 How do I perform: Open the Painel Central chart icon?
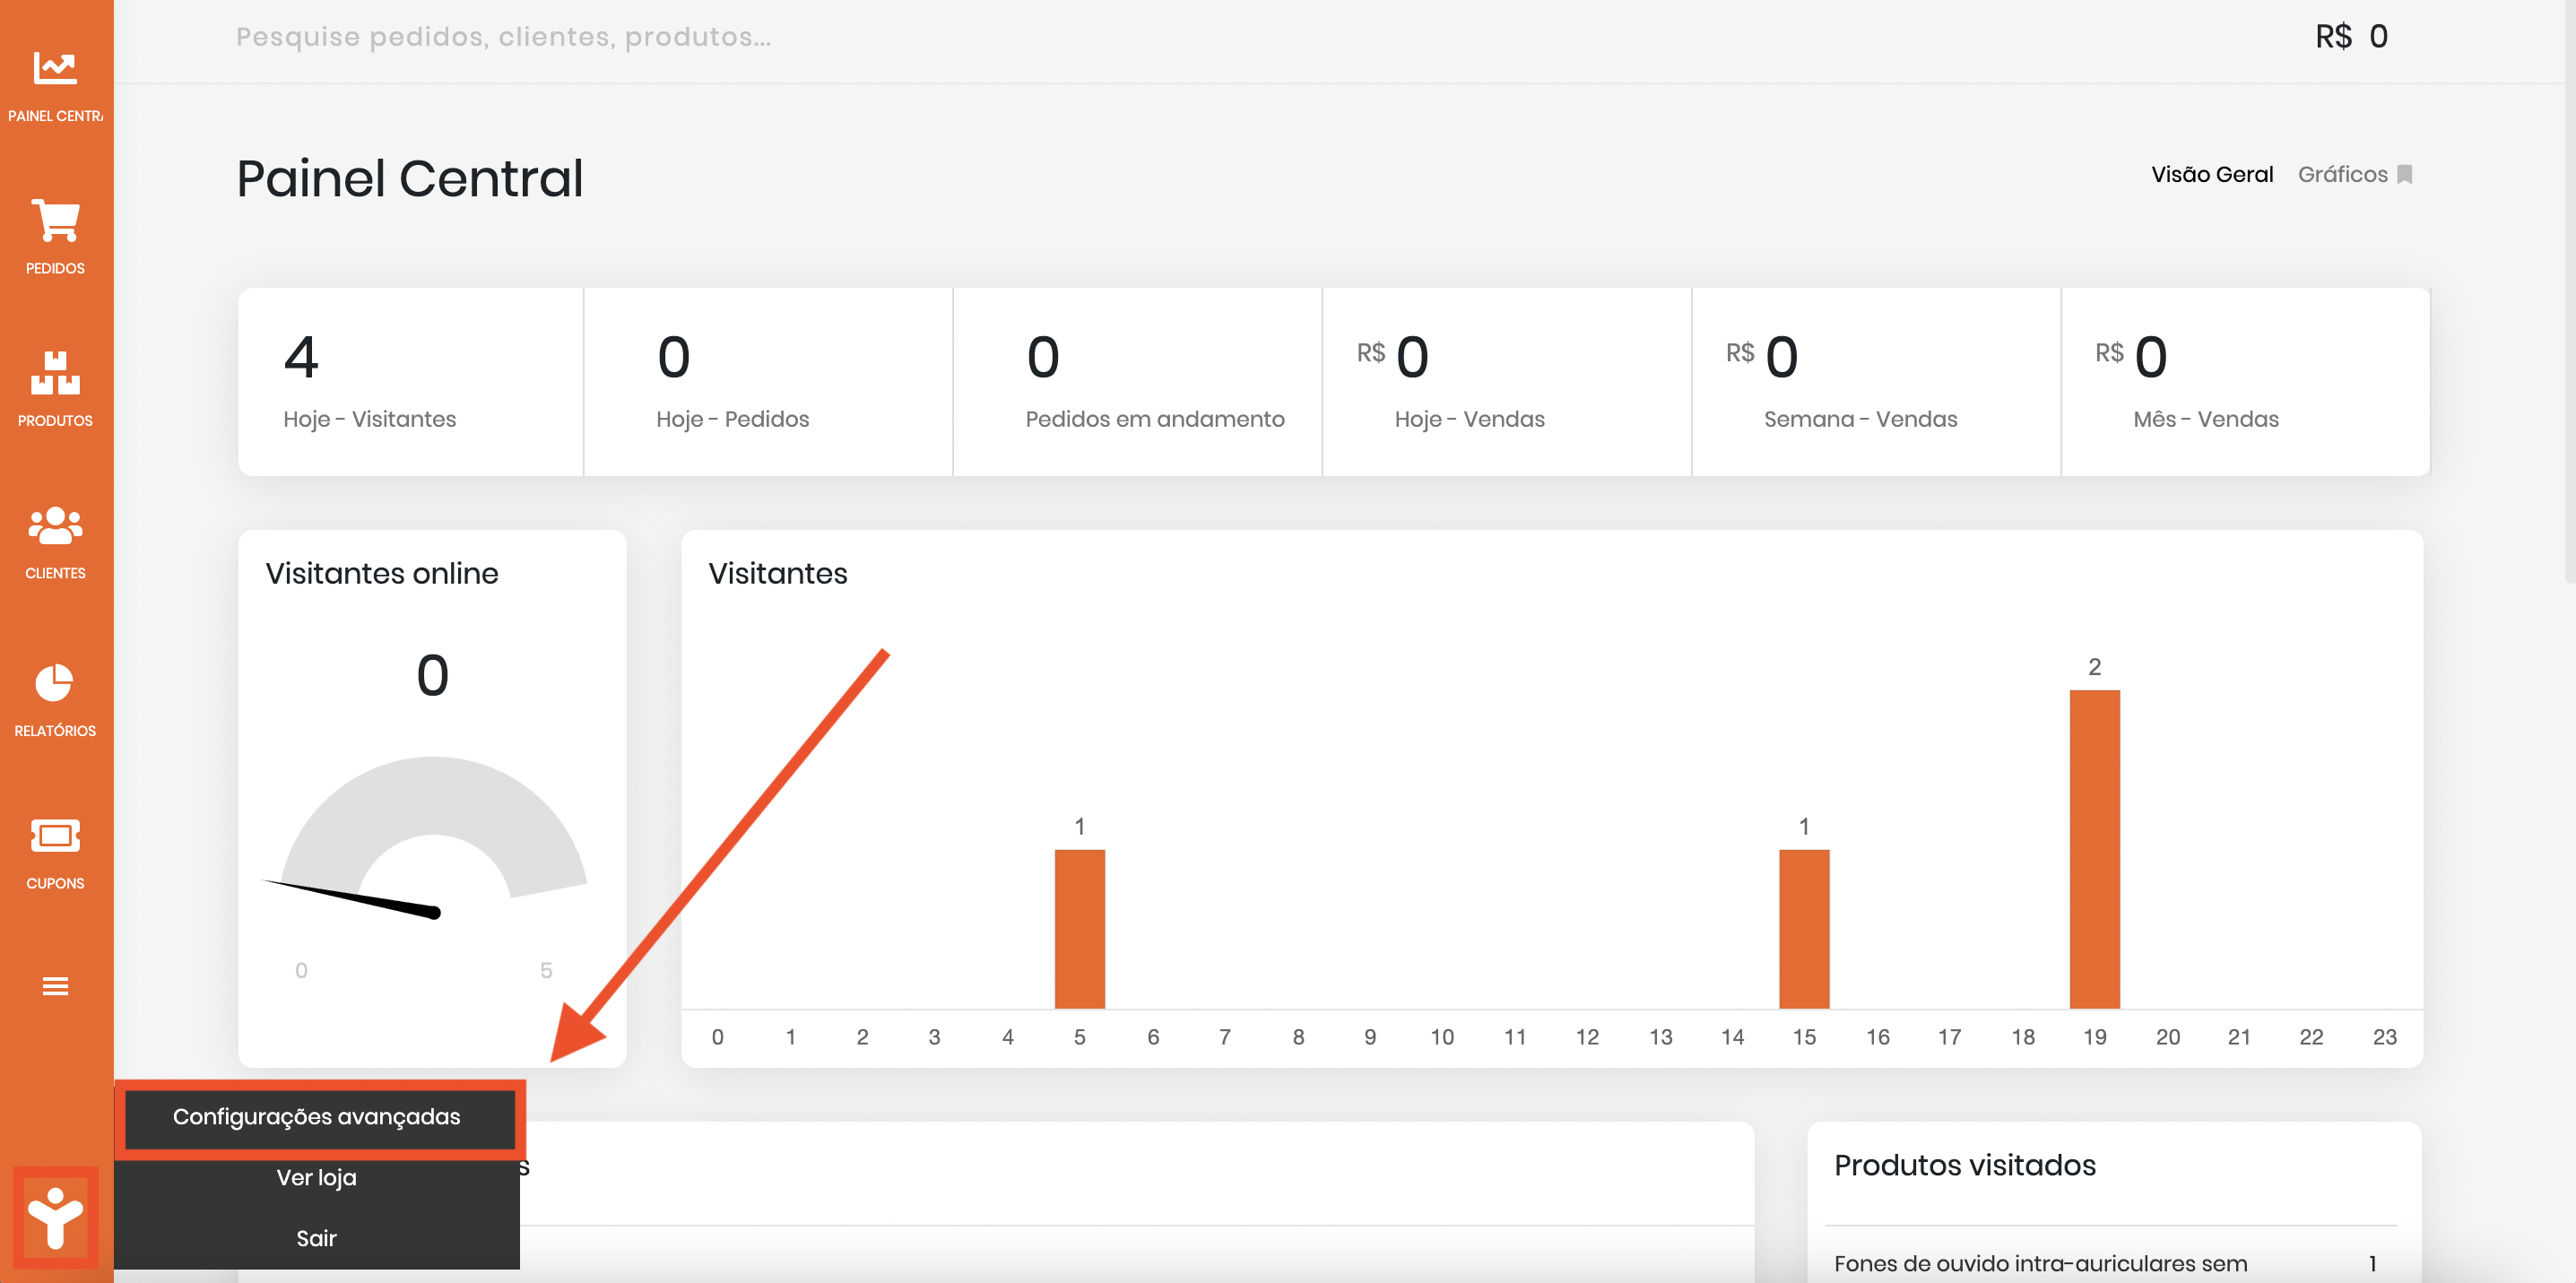pyautogui.click(x=55, y=69)
